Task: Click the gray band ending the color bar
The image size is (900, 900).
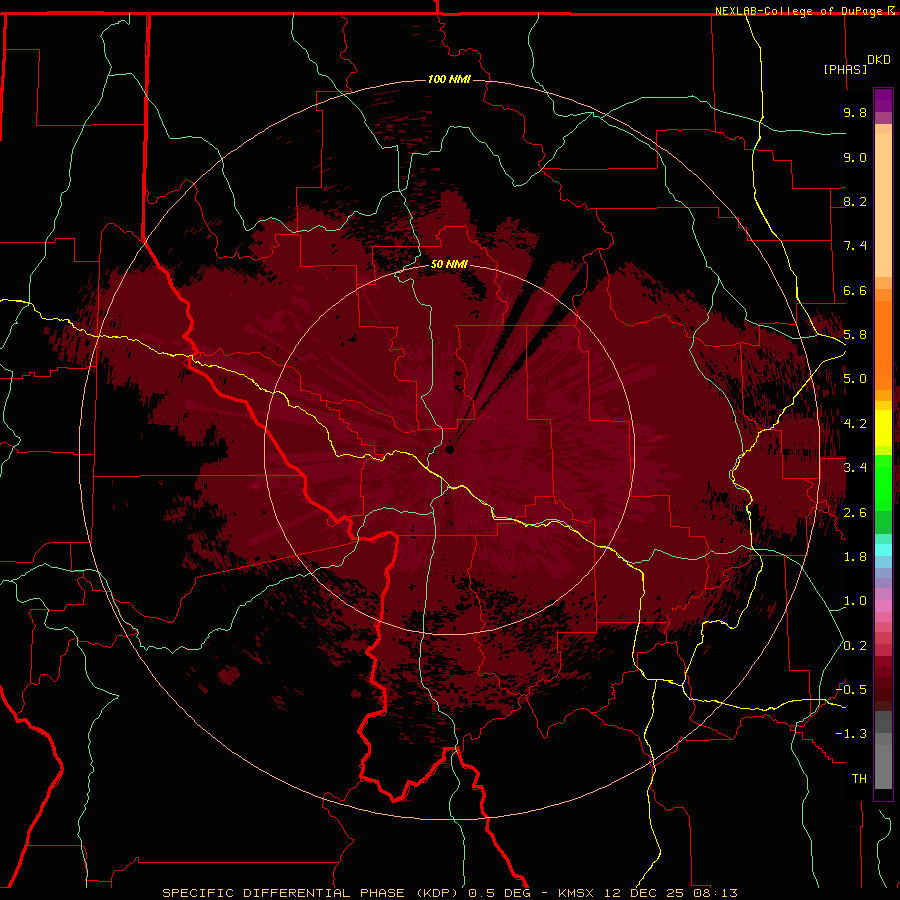Action: (x=883, y=766)
